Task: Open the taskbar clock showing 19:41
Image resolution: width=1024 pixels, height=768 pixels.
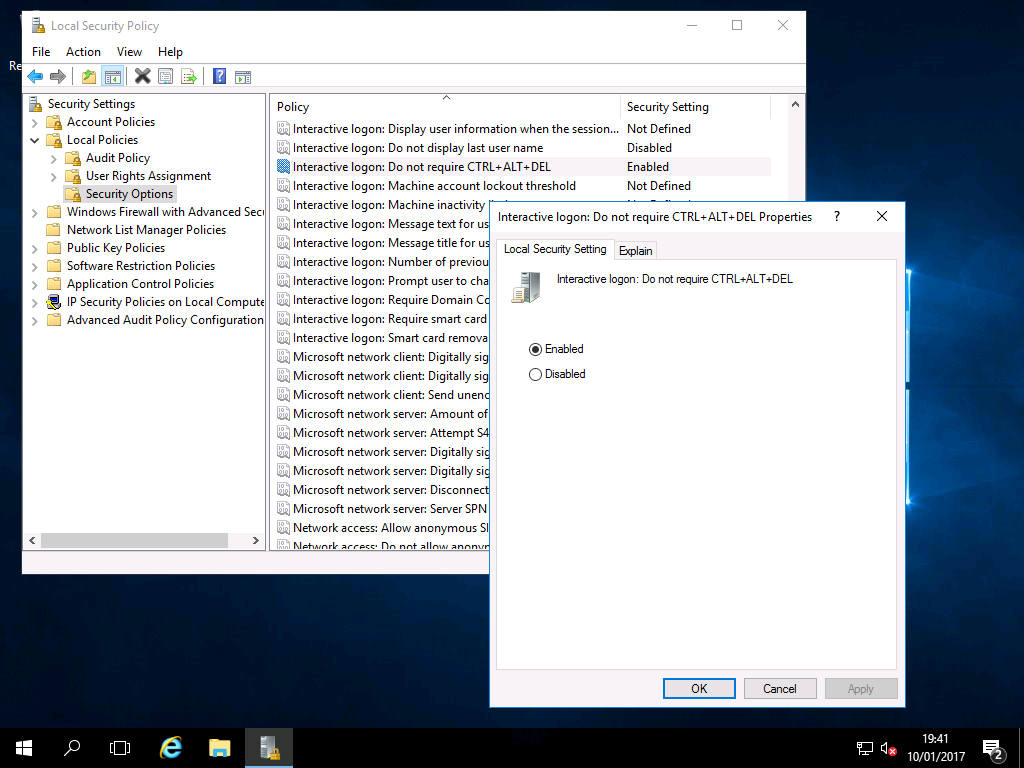Action: [935, 748]
